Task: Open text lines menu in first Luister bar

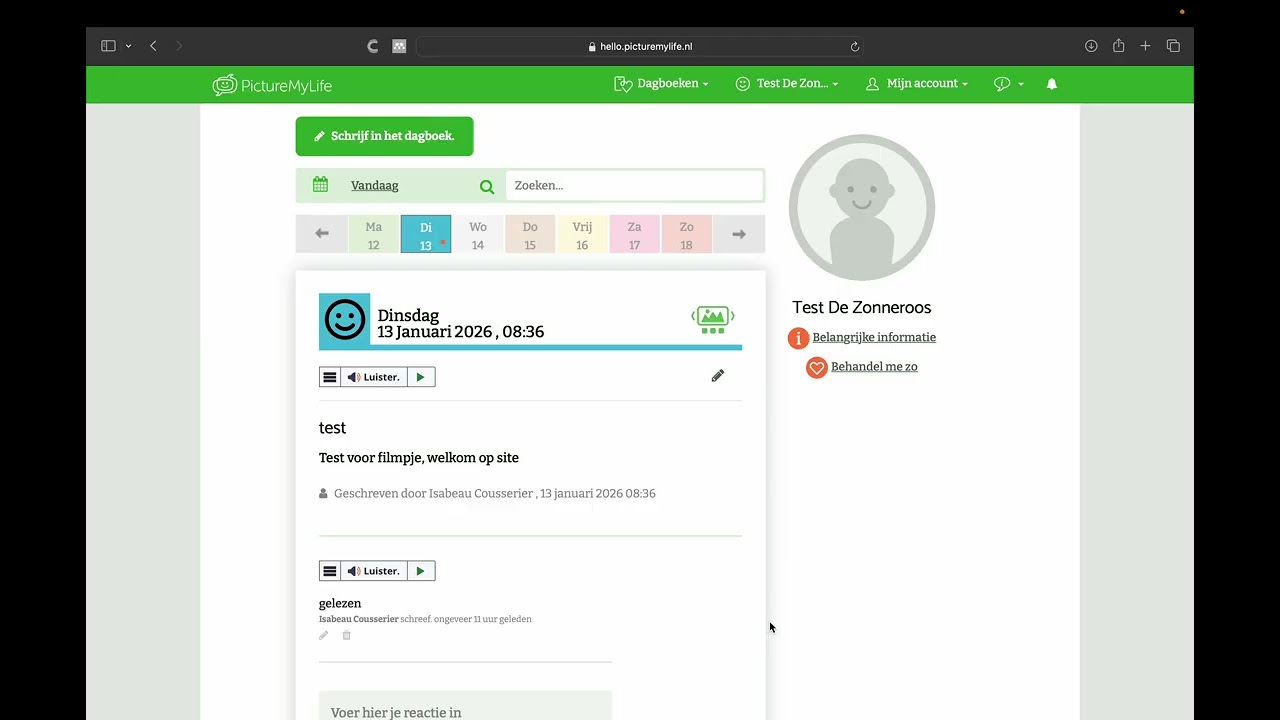Action: [x=330, y=377]
